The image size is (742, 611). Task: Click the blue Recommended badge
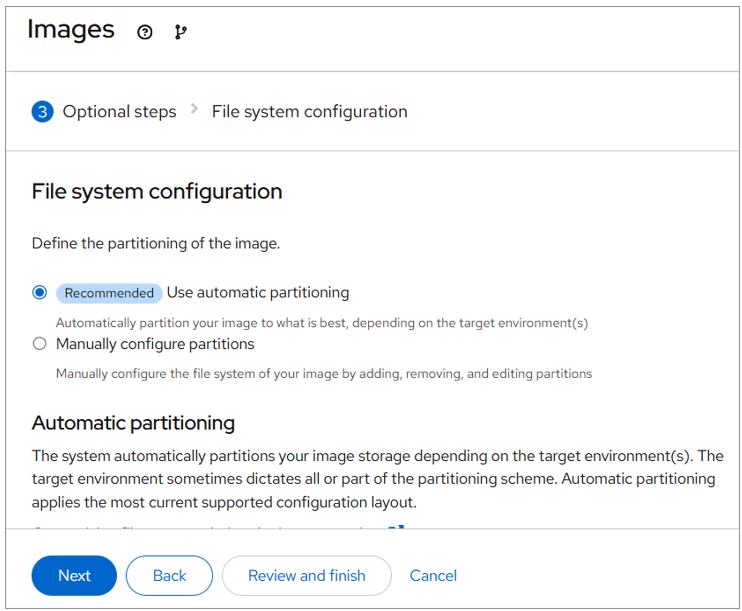click(x=109, y=293)
